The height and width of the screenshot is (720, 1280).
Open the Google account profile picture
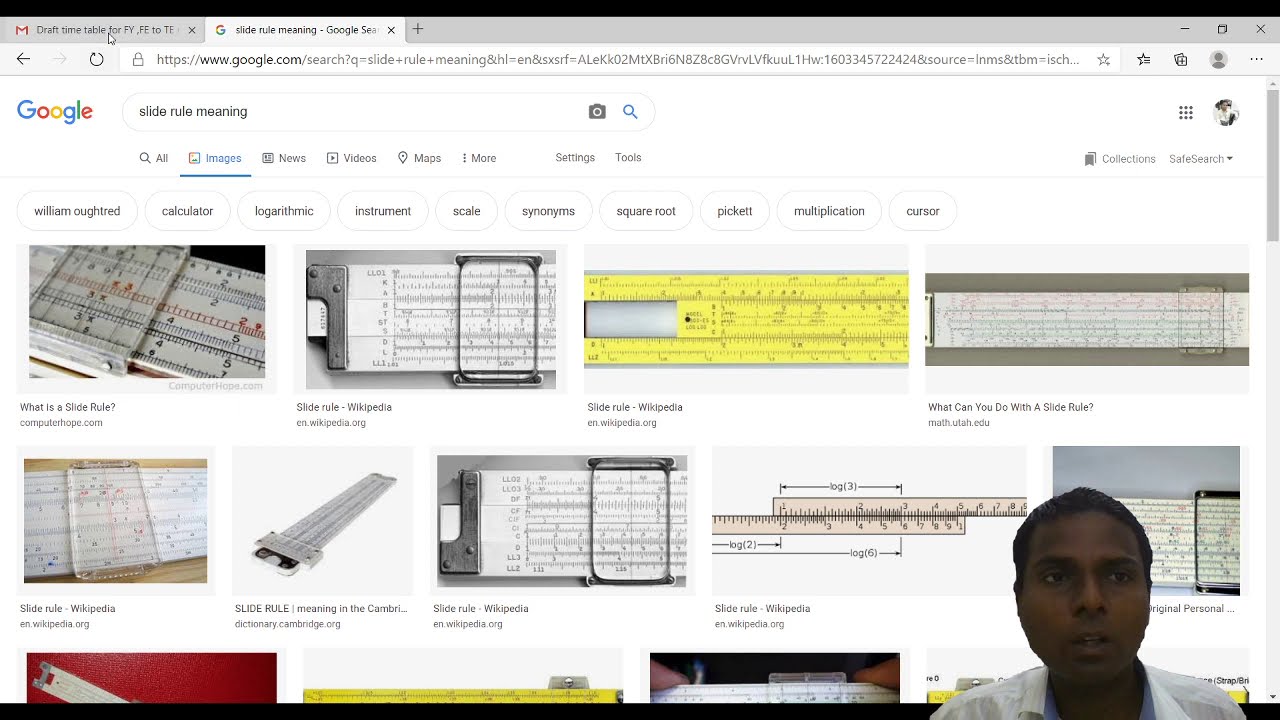click(x=1226, y=112)
